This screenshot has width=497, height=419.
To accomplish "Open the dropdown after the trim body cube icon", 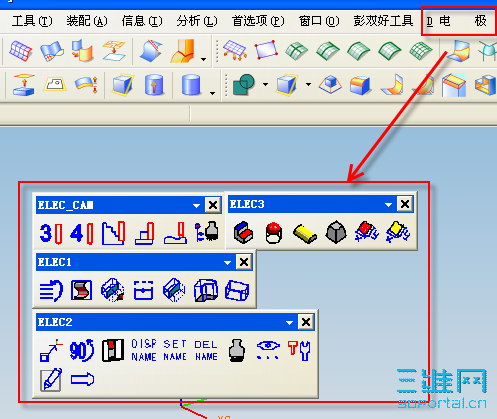I will click(308, 85).
